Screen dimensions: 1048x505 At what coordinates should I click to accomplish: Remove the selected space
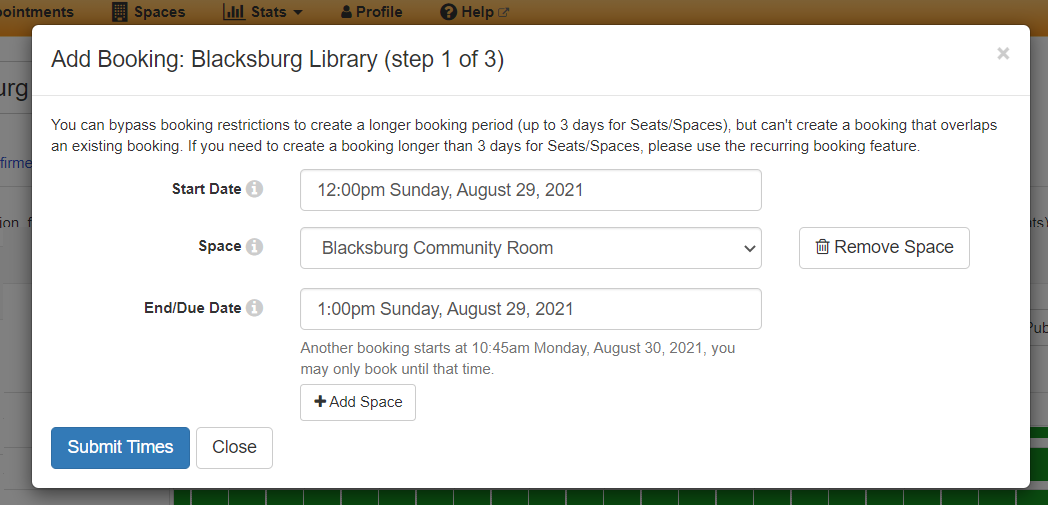(x=884, y=248)
